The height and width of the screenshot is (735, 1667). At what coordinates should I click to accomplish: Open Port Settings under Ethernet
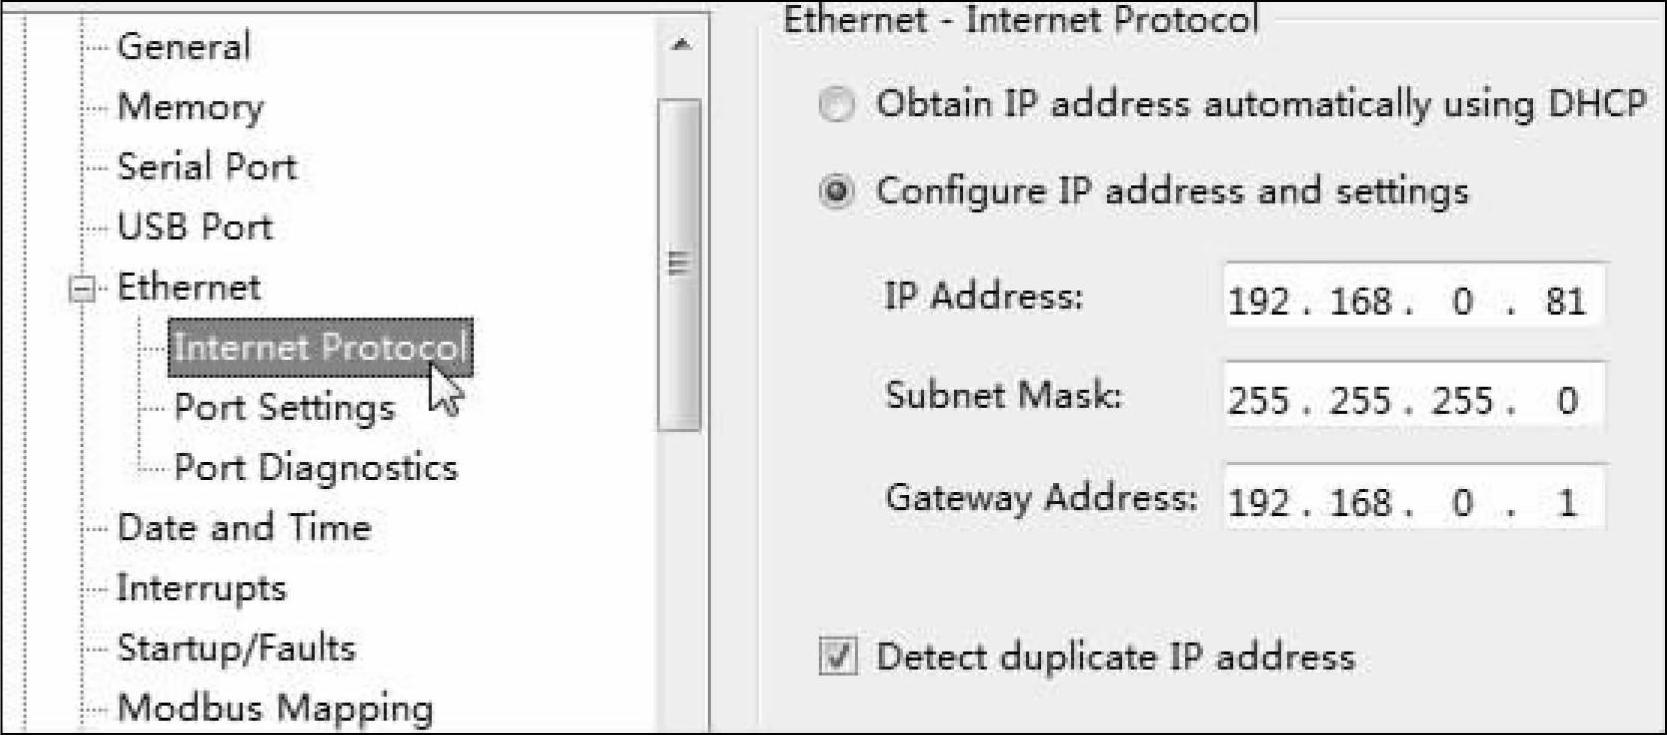[x=284, y=408]
